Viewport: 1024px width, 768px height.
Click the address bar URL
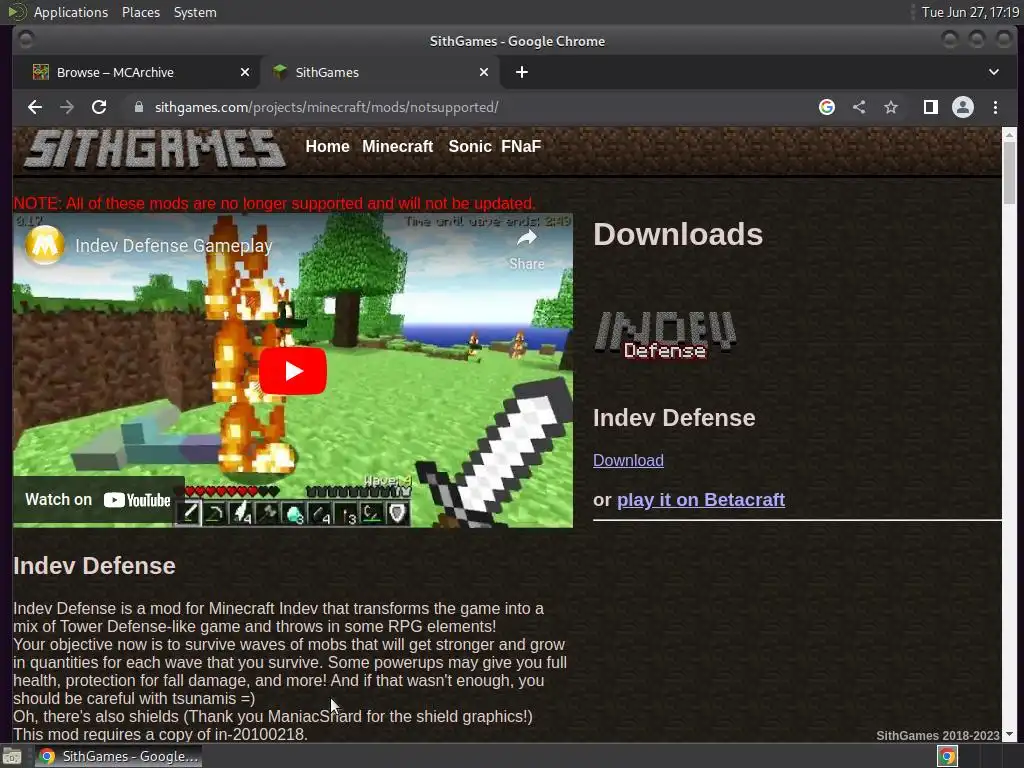327,107
